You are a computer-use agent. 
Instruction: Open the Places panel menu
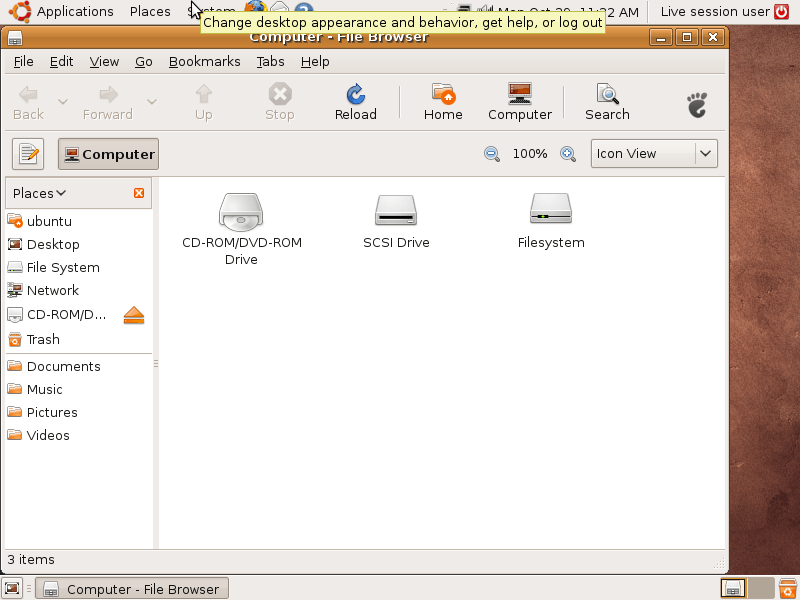pos(150,11)
